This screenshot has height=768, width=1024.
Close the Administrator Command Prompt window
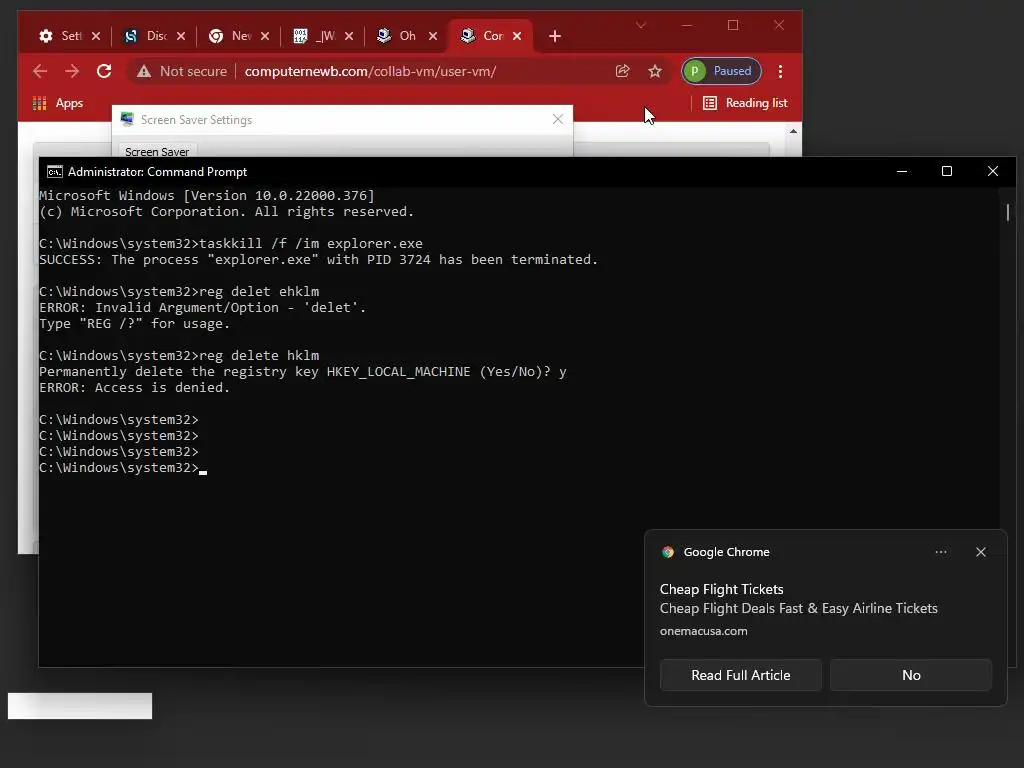tap(993, 171)
